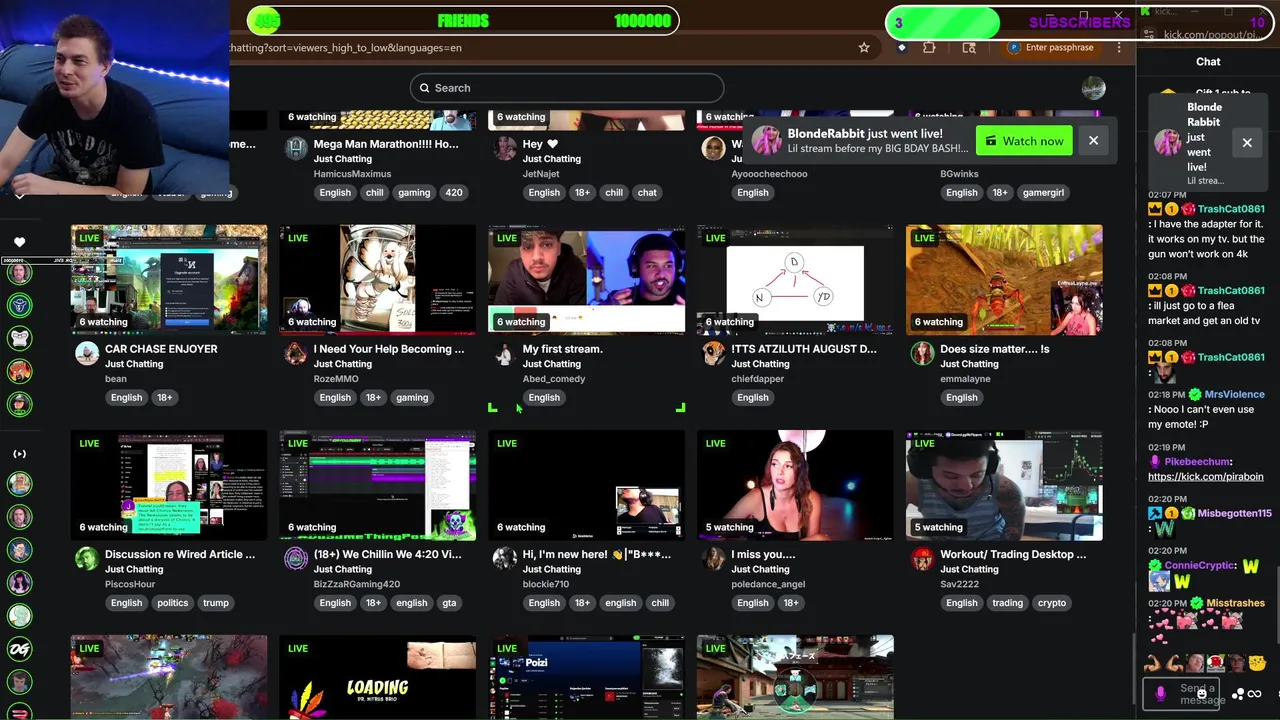Open the I Need Your Help Becoming stream thumbnail
Viewport: 1280px width, 720px height.
point(378,279)
